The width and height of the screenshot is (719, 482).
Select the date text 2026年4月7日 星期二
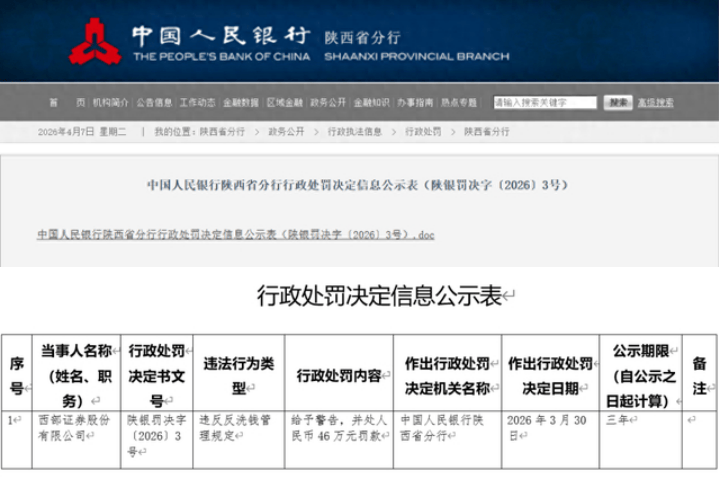pos(82,132)
